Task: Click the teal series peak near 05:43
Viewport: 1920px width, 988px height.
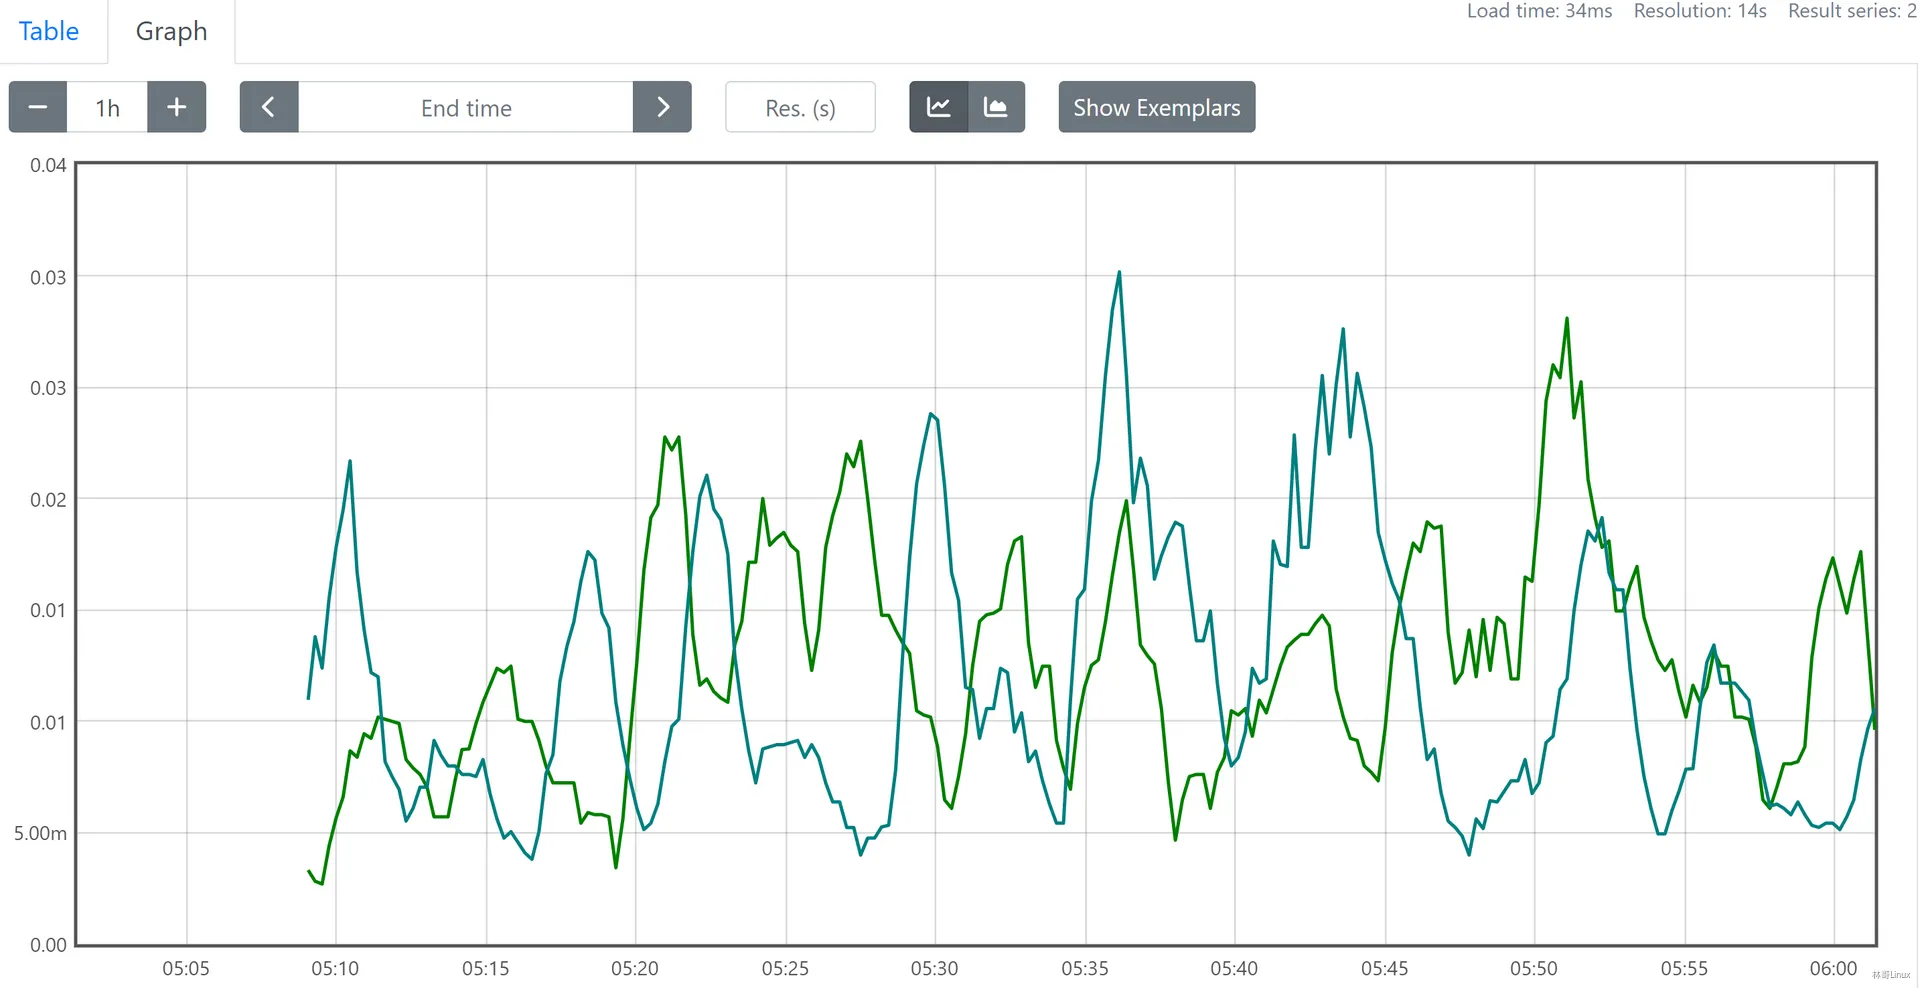Action: 1342,329
